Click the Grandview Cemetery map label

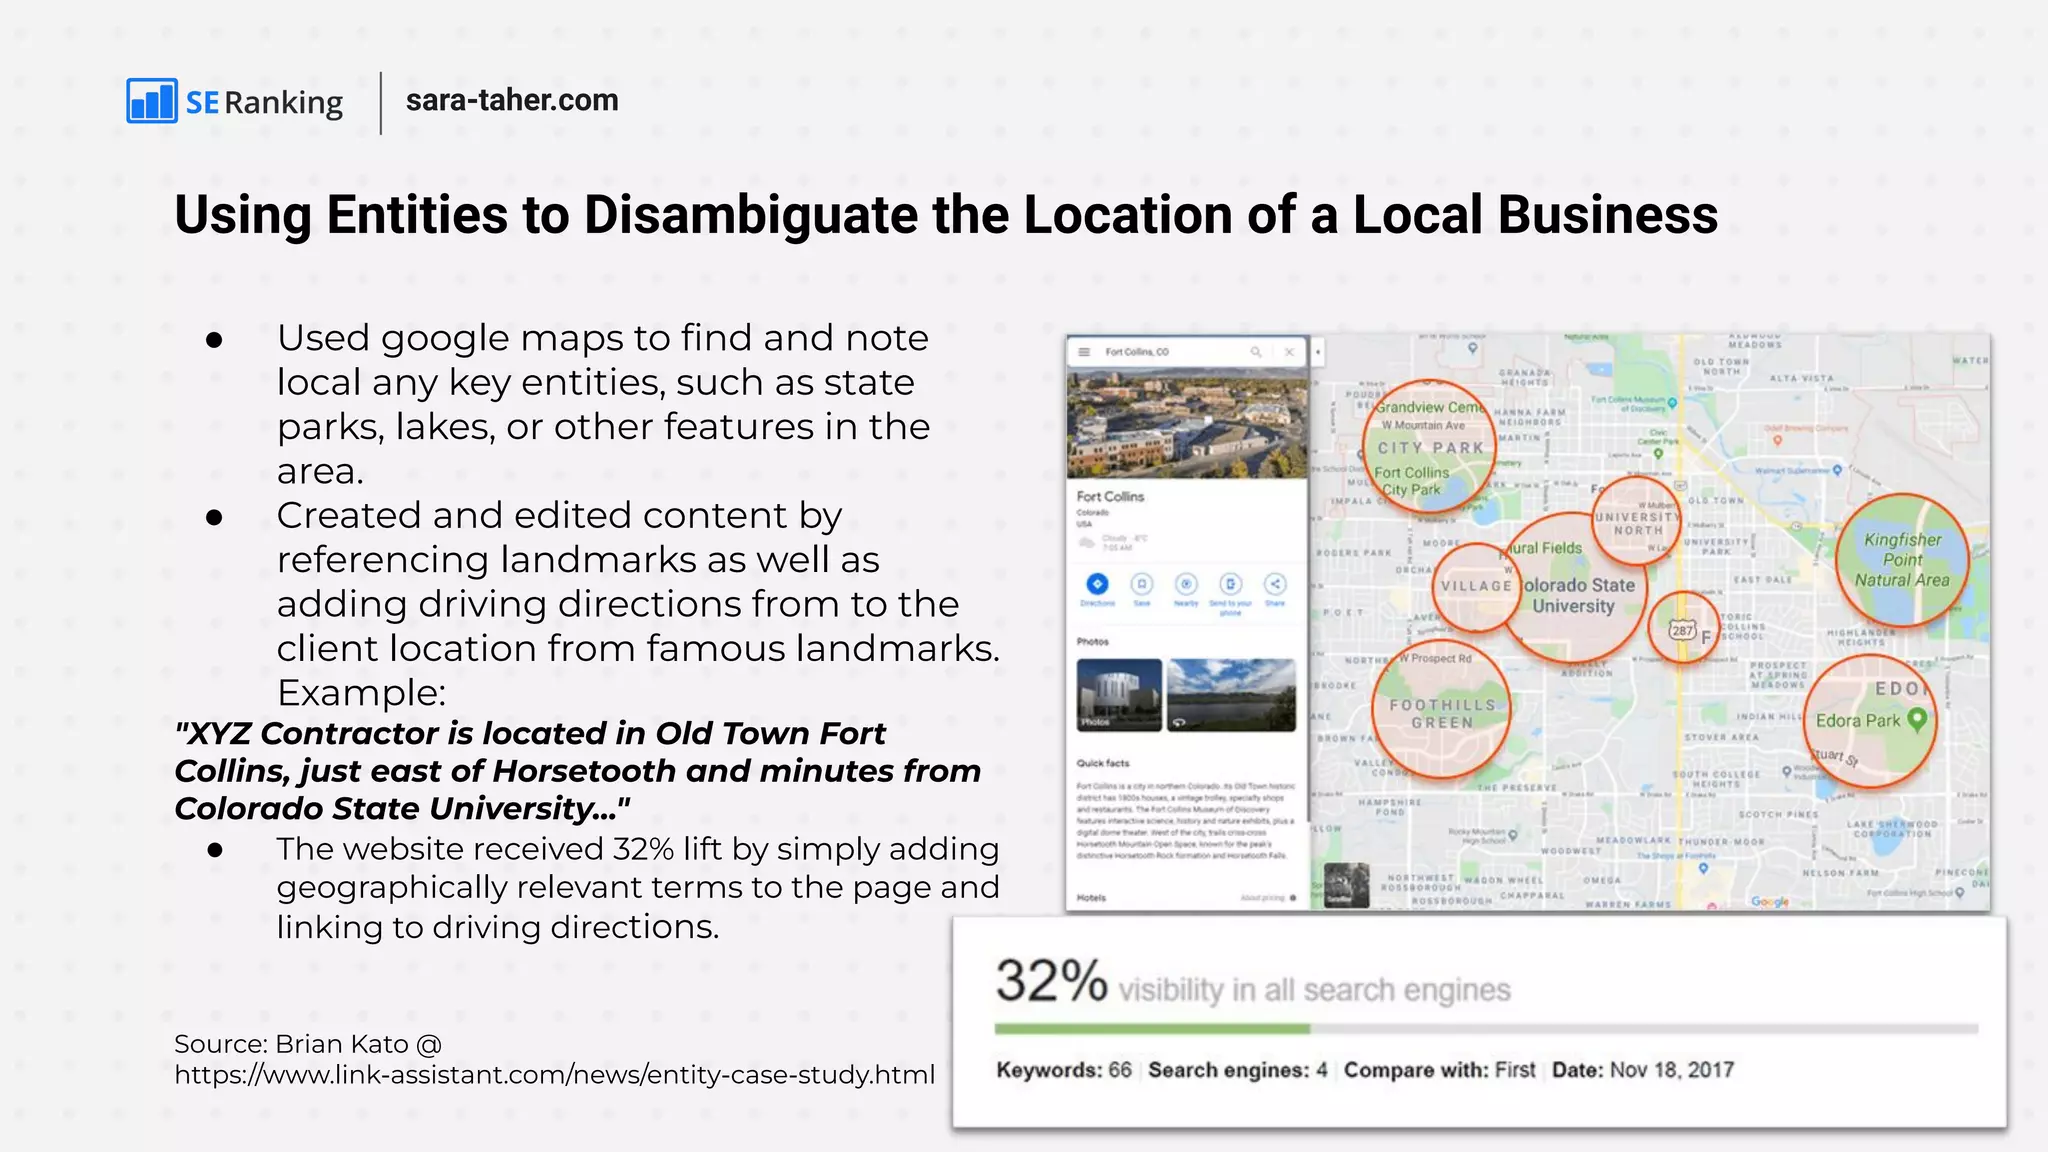coord(1430,407)
